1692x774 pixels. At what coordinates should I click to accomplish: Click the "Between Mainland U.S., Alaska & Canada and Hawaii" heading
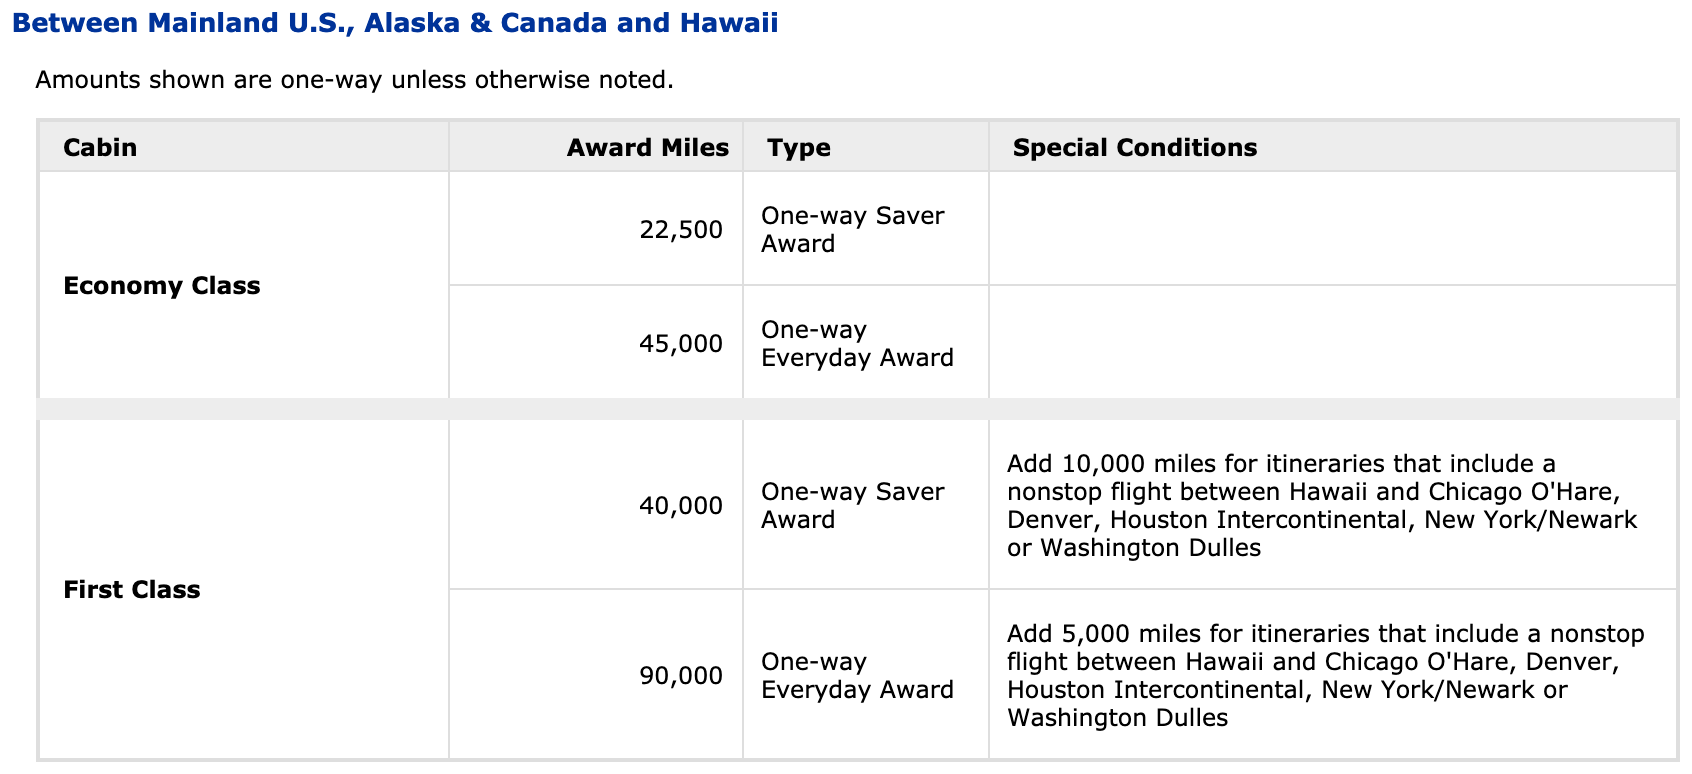pyautogui.click(x=395, y=23)
